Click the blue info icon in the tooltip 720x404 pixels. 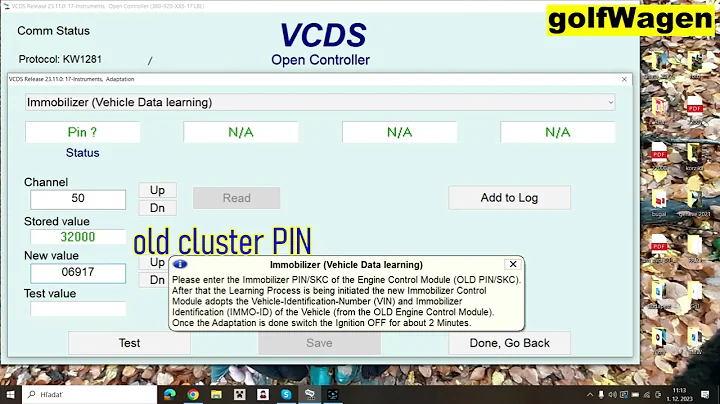click(x=180, y=264)
